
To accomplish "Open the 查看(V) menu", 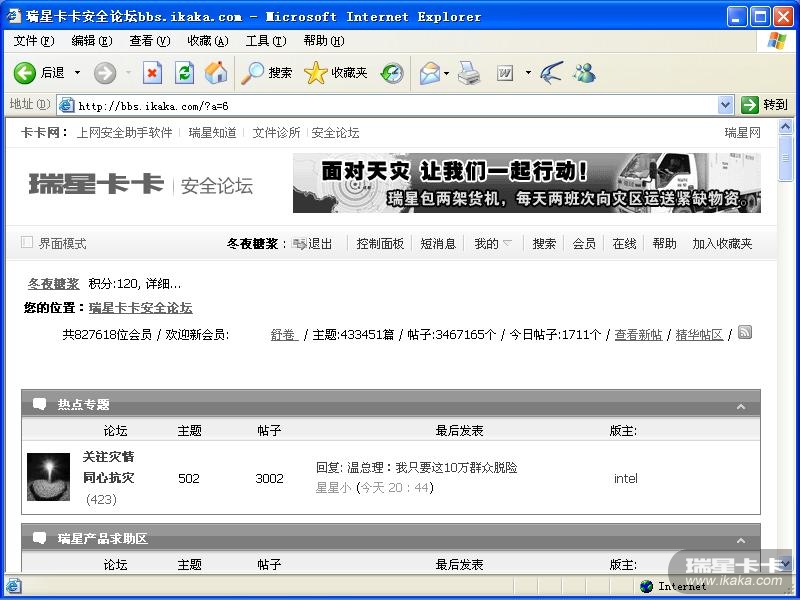I will click(149, 41).
